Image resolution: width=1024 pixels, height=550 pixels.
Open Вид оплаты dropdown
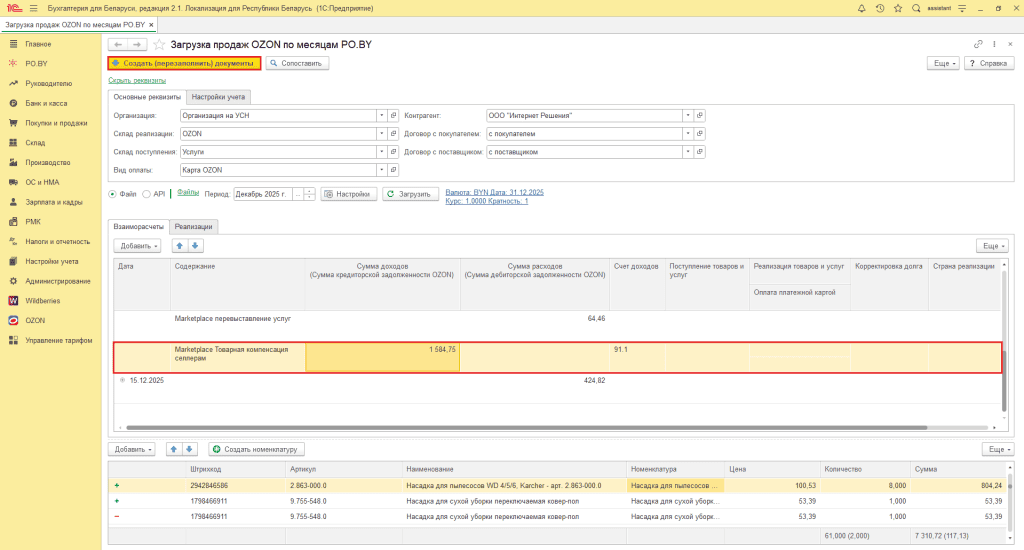(x=381, y=170)
